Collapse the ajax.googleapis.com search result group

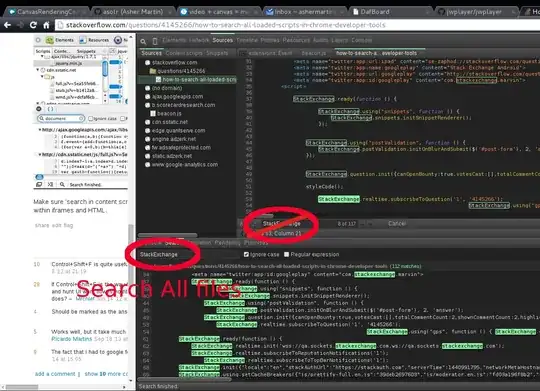point(40,130)
